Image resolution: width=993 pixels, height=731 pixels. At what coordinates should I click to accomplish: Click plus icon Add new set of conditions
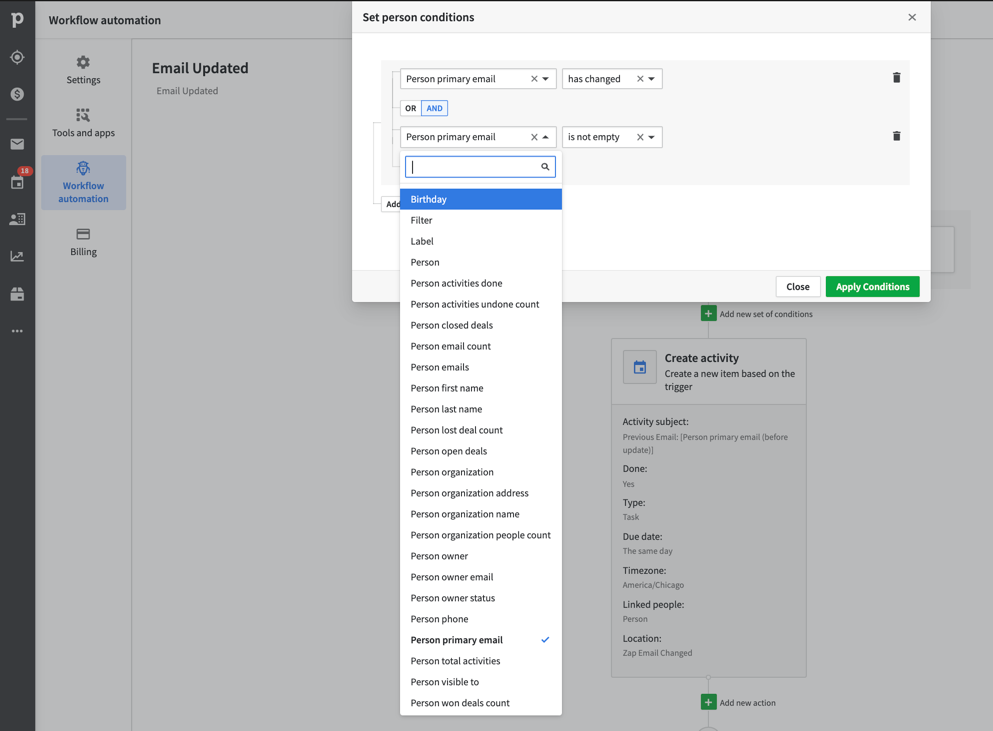coord(708,314)
